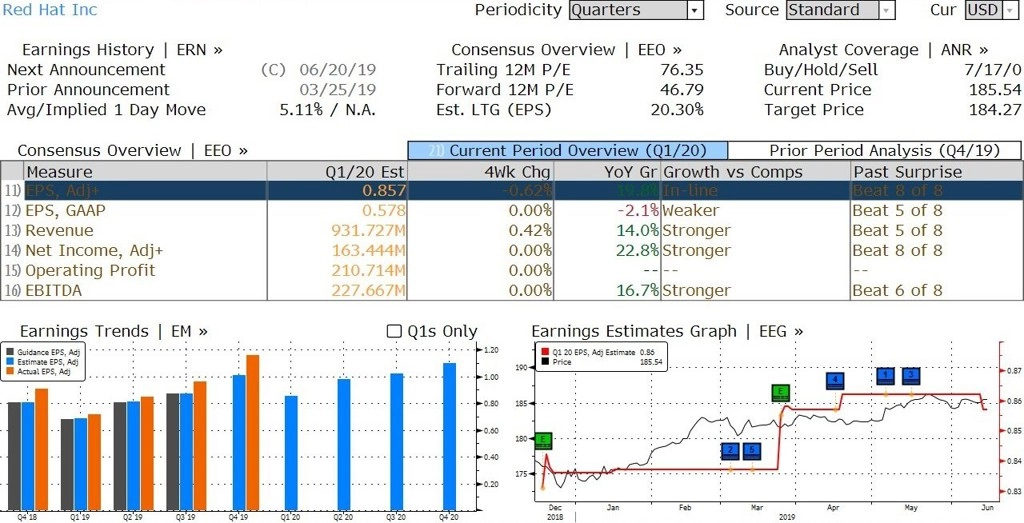This screenshot has width=1024, height=523.
Task: Click Prior Announcement date 03/25/19
Action: [338, 89]
